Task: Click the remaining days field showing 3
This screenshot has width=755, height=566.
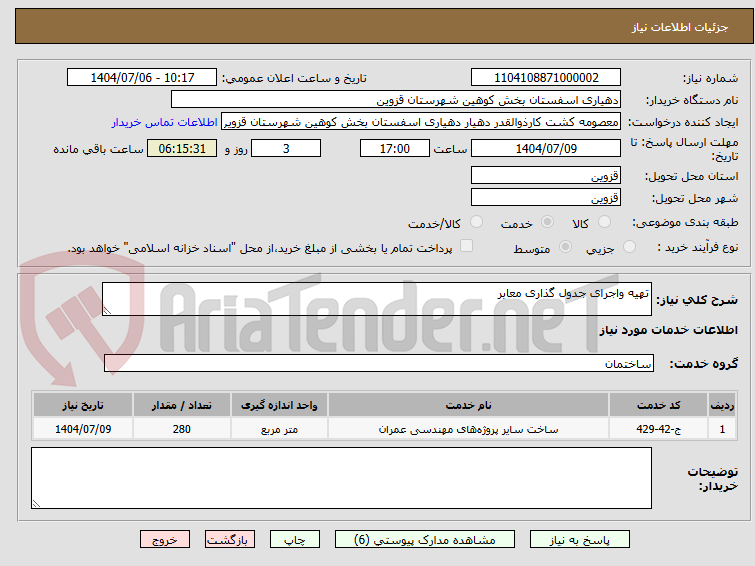Action: (286, 148)
